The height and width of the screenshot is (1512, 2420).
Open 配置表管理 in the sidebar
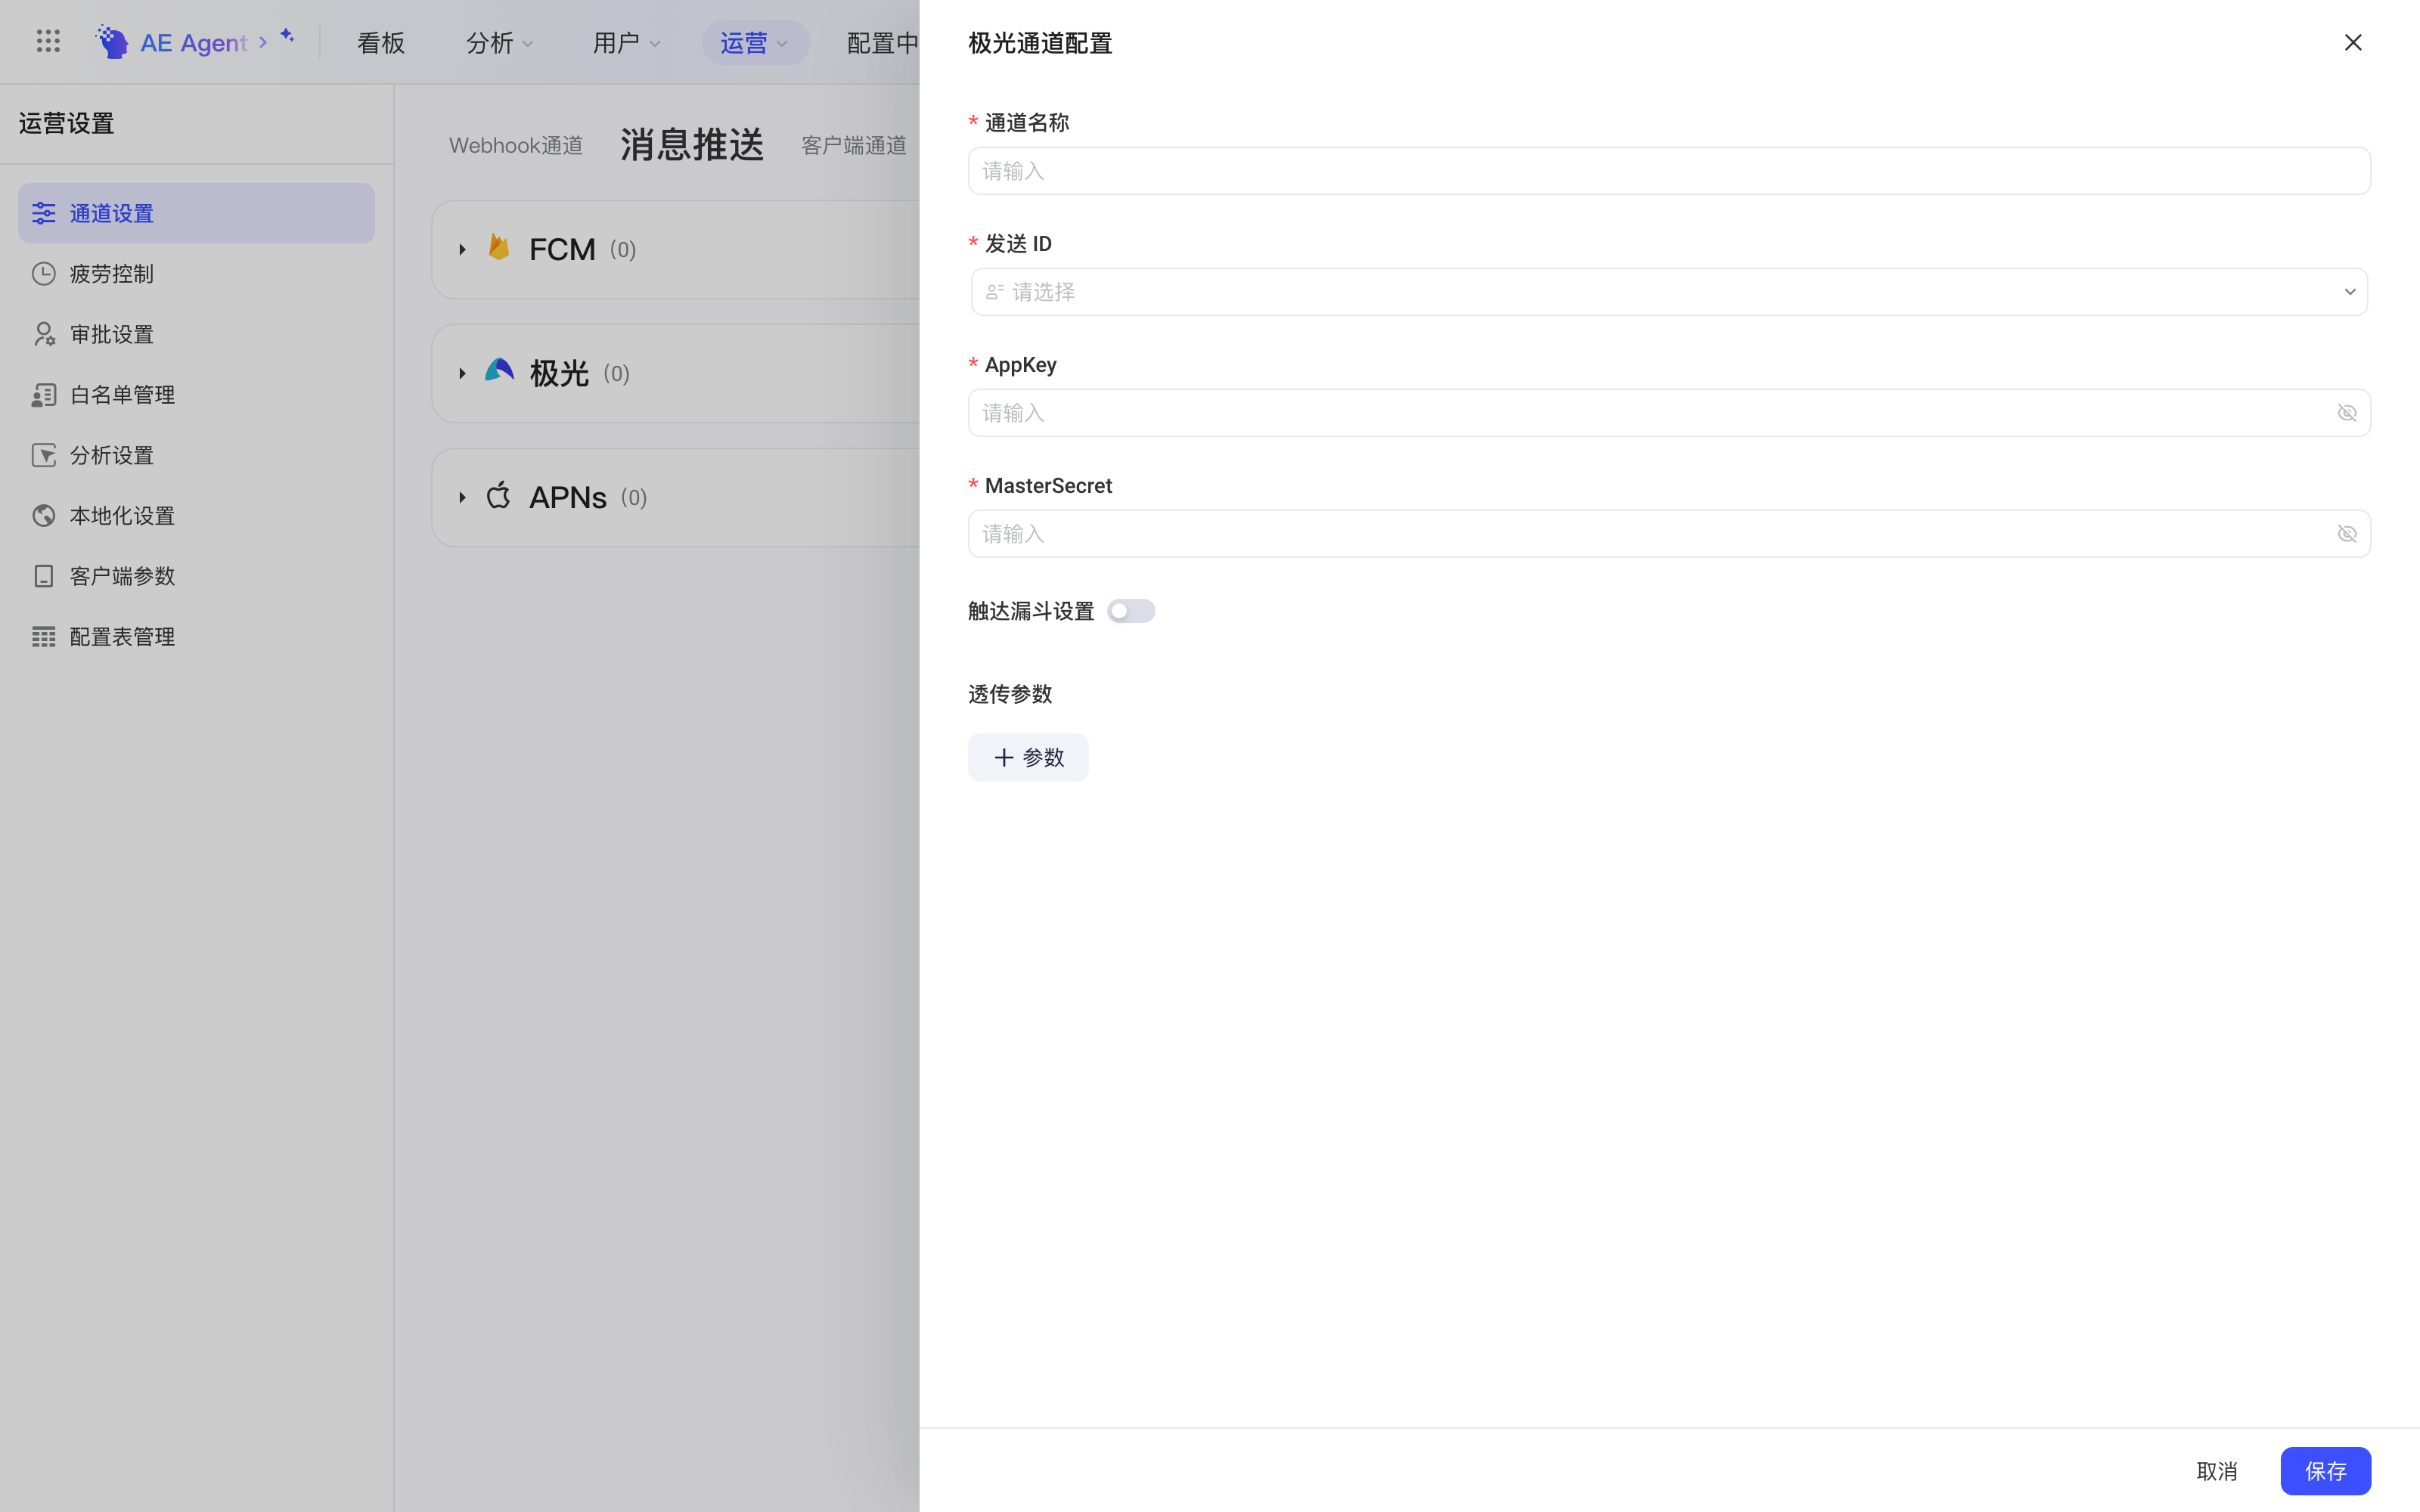pos(196,637)
